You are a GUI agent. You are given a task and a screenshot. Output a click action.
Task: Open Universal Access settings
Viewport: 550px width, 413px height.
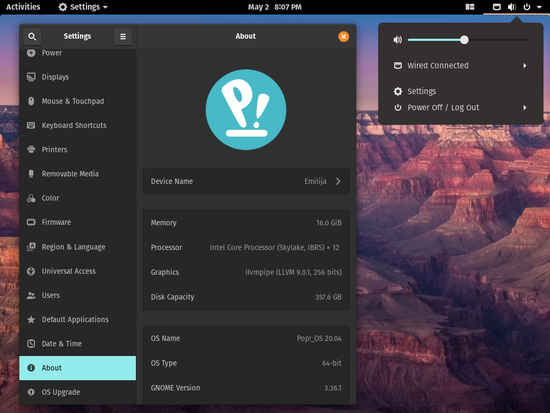(78, 271)
